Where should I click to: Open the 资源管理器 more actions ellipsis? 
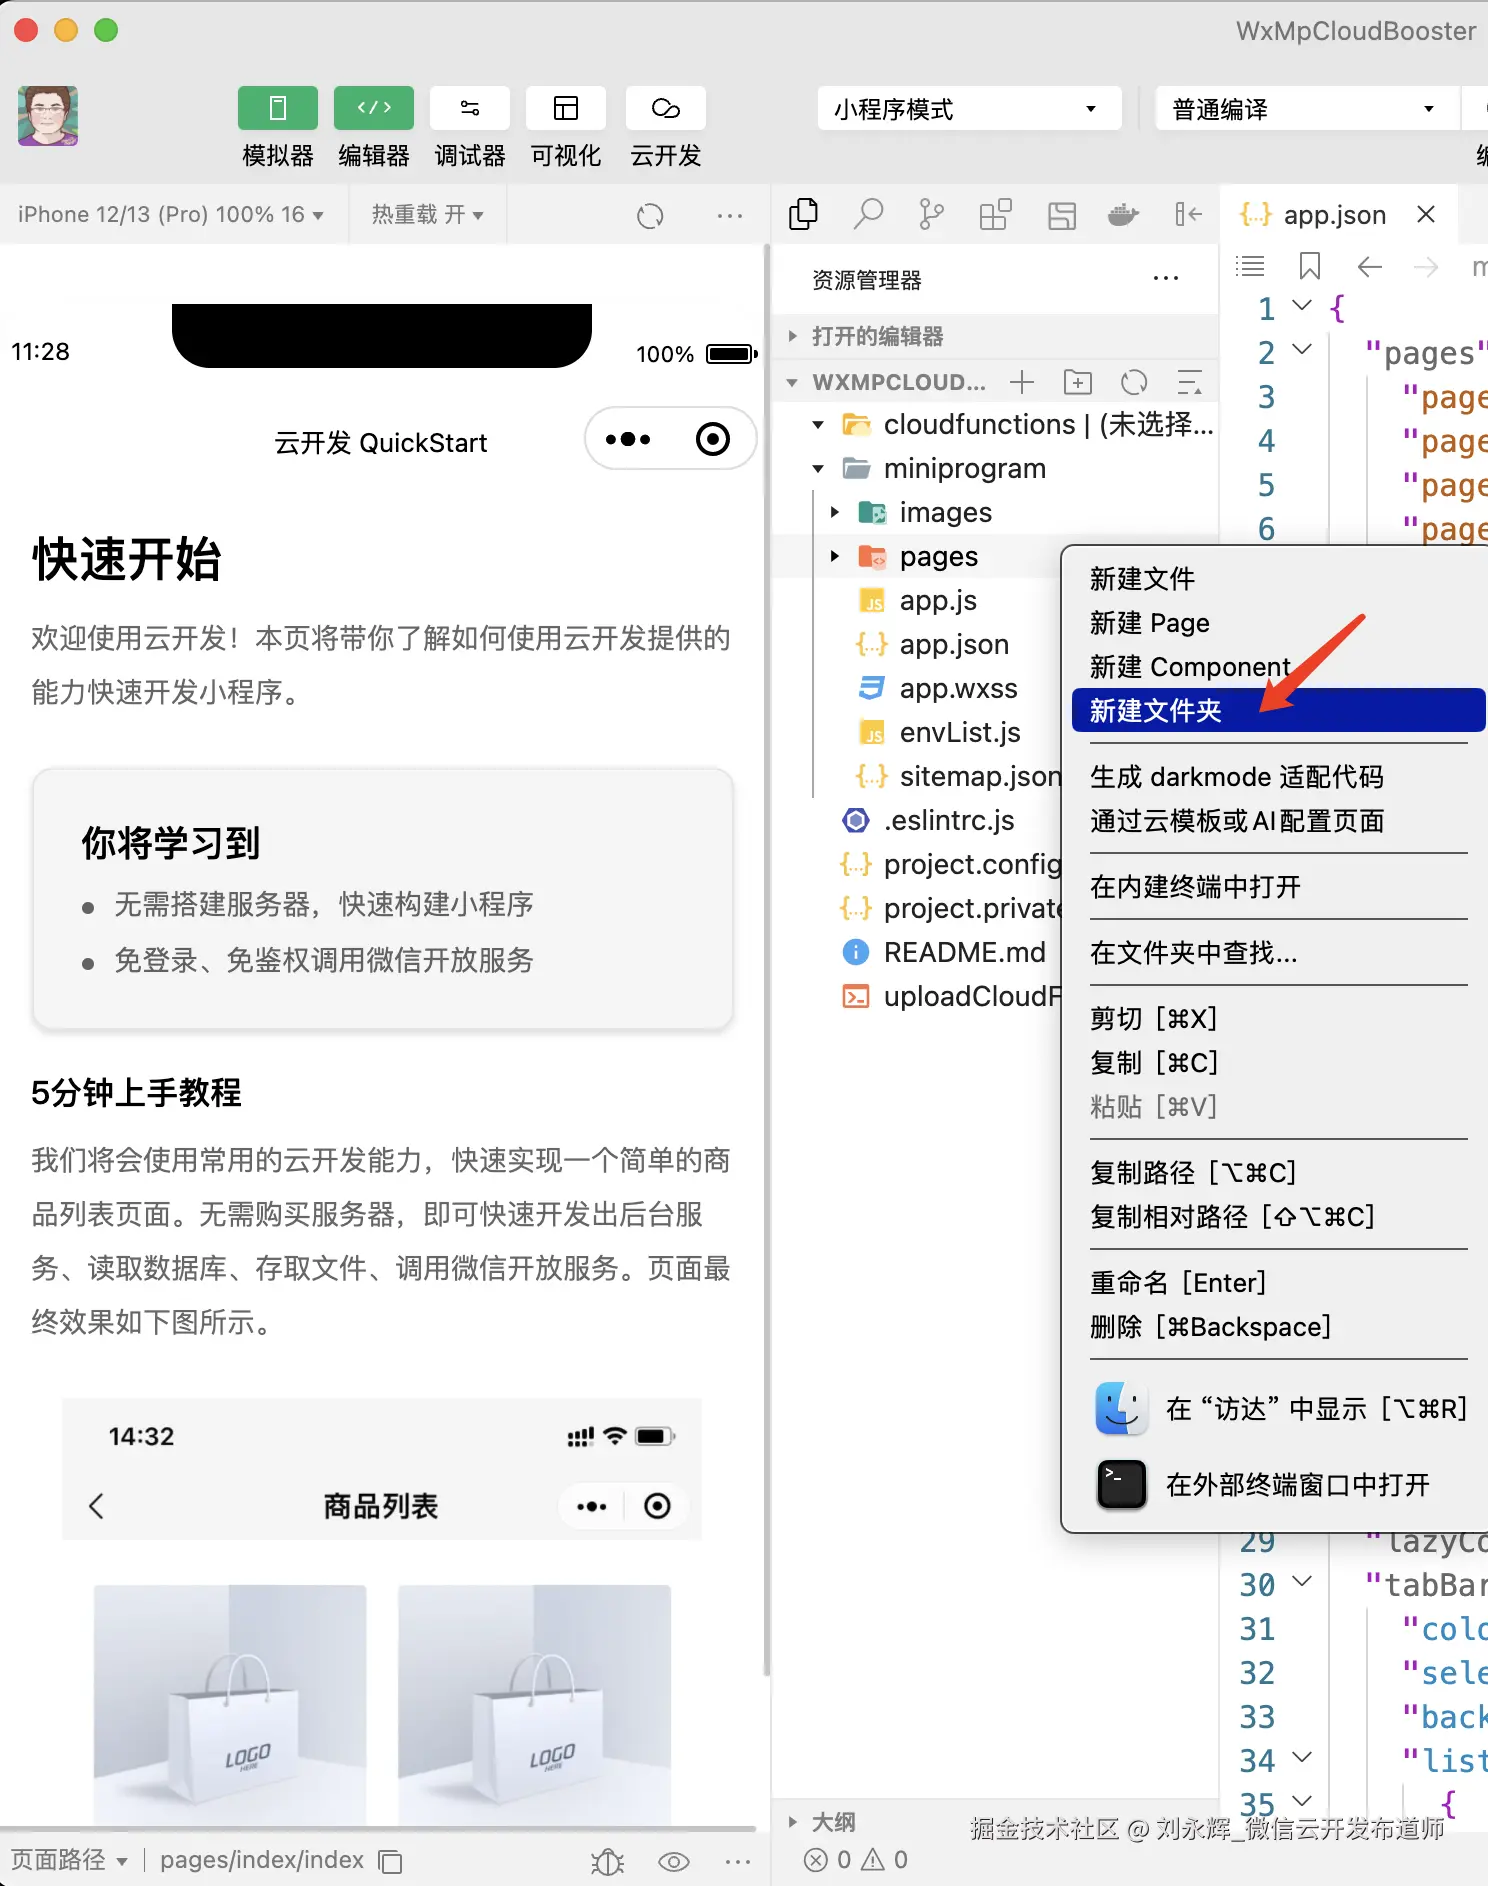tap(1166, 279)
